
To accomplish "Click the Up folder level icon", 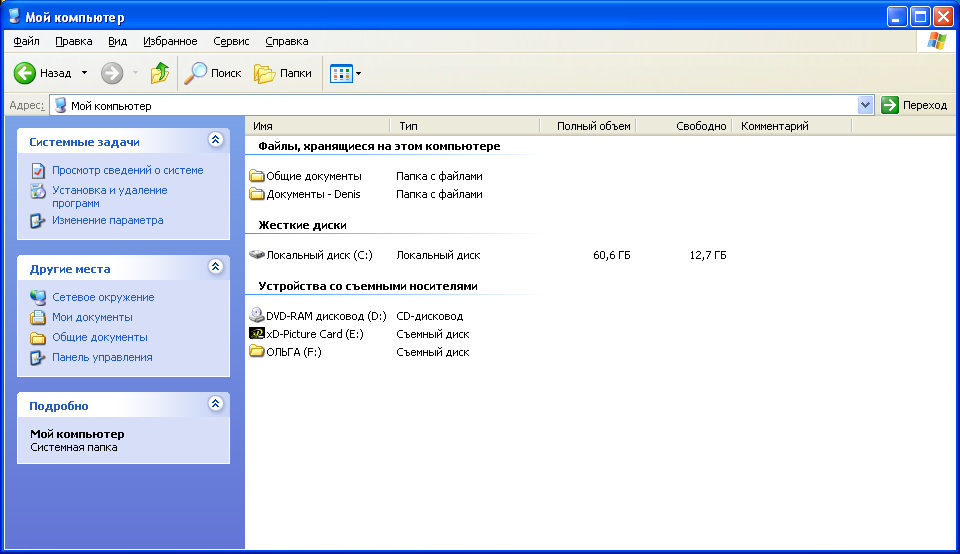I will 160,73.
